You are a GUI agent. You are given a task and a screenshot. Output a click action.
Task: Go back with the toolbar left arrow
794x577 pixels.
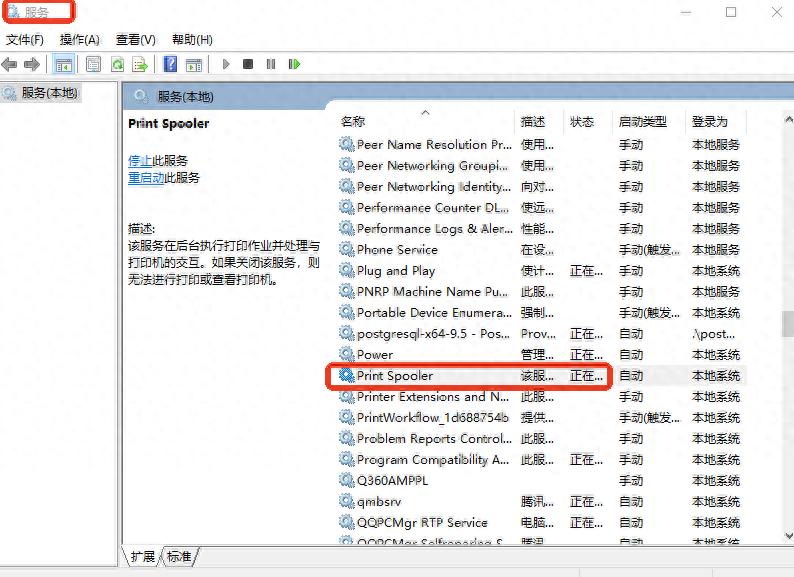click(x=9, y=64)
